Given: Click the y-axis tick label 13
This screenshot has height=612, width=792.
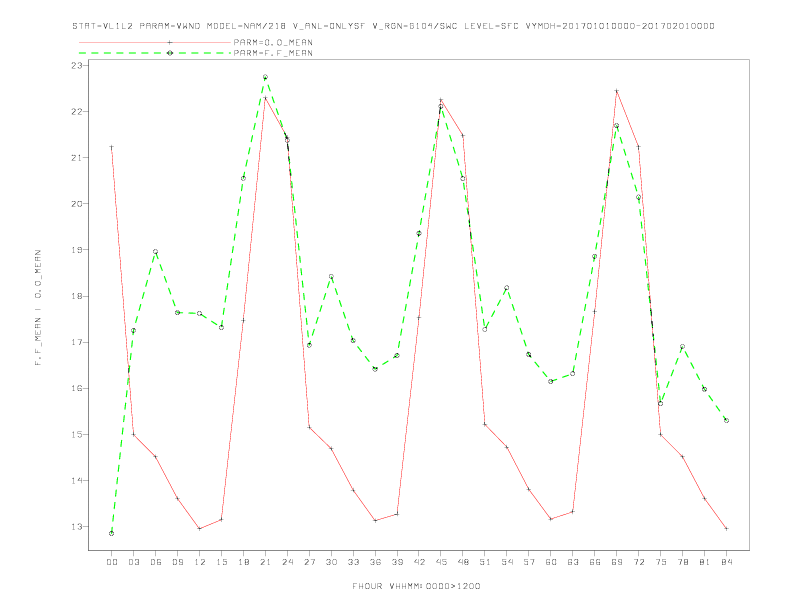Looking at the screenshot, I should coord(77,526).
